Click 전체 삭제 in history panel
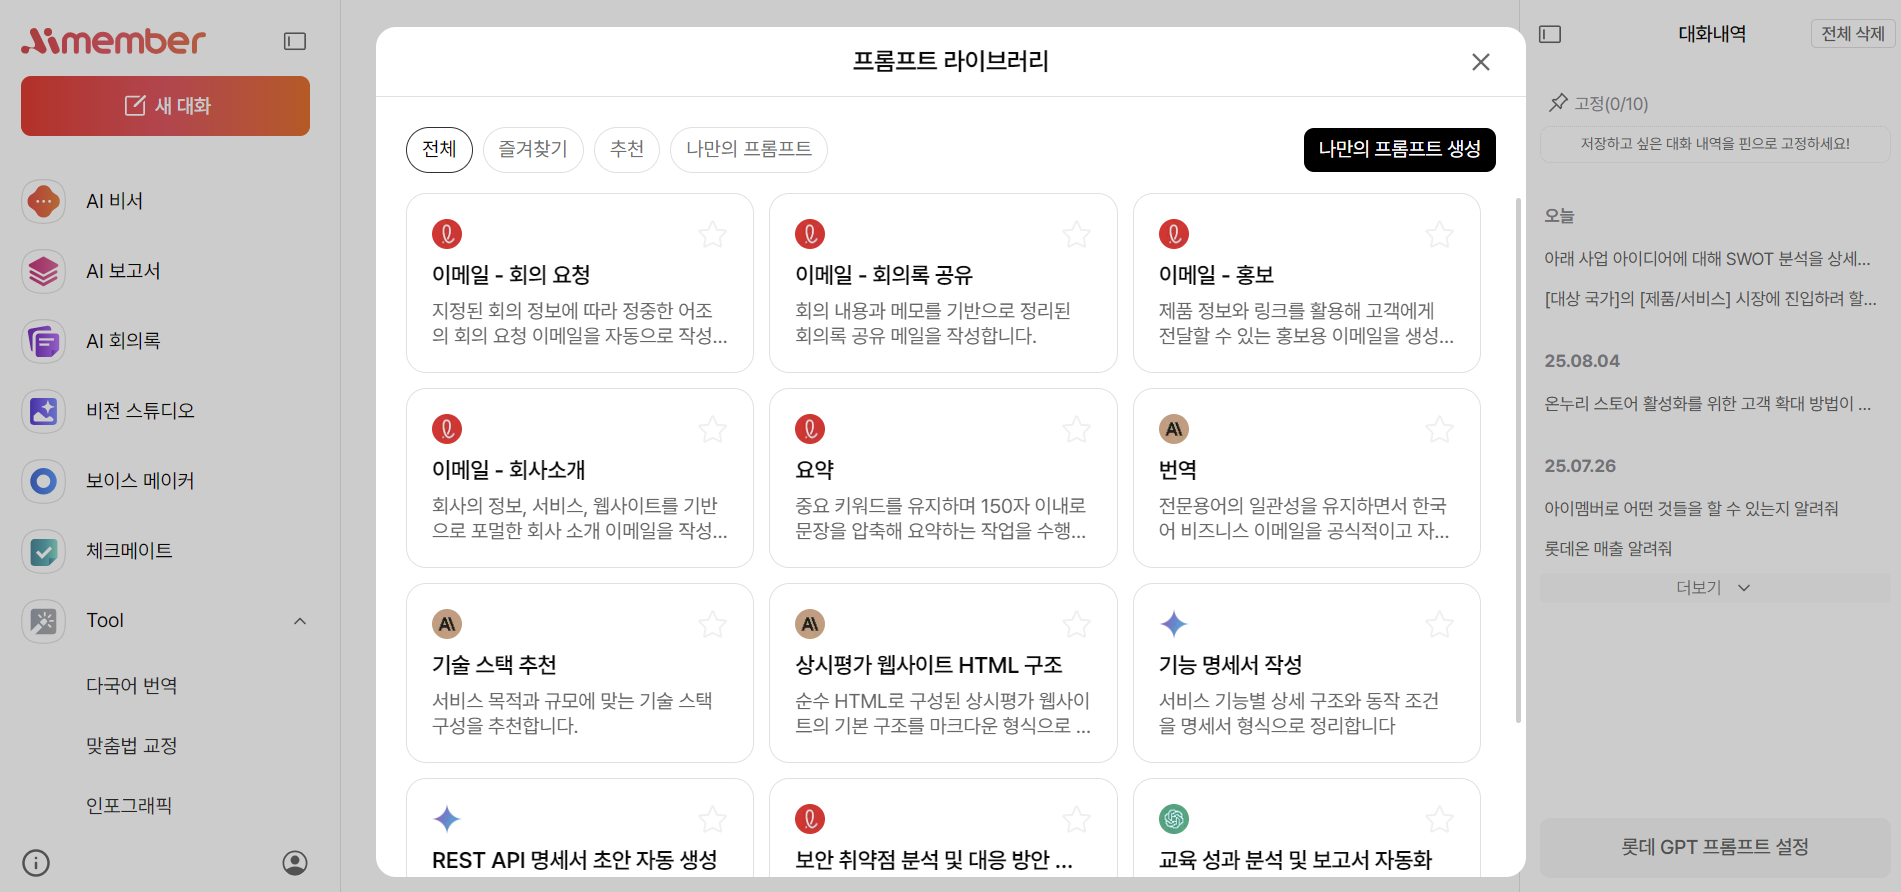This screenshot has height=892, width=1901. tap(1852, 34)
